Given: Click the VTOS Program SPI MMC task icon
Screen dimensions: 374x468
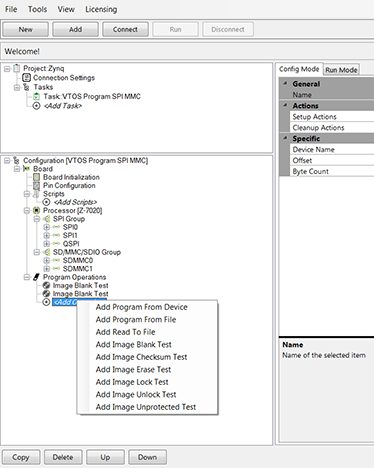Looking at the screenshot, I should tap(37, 97).
